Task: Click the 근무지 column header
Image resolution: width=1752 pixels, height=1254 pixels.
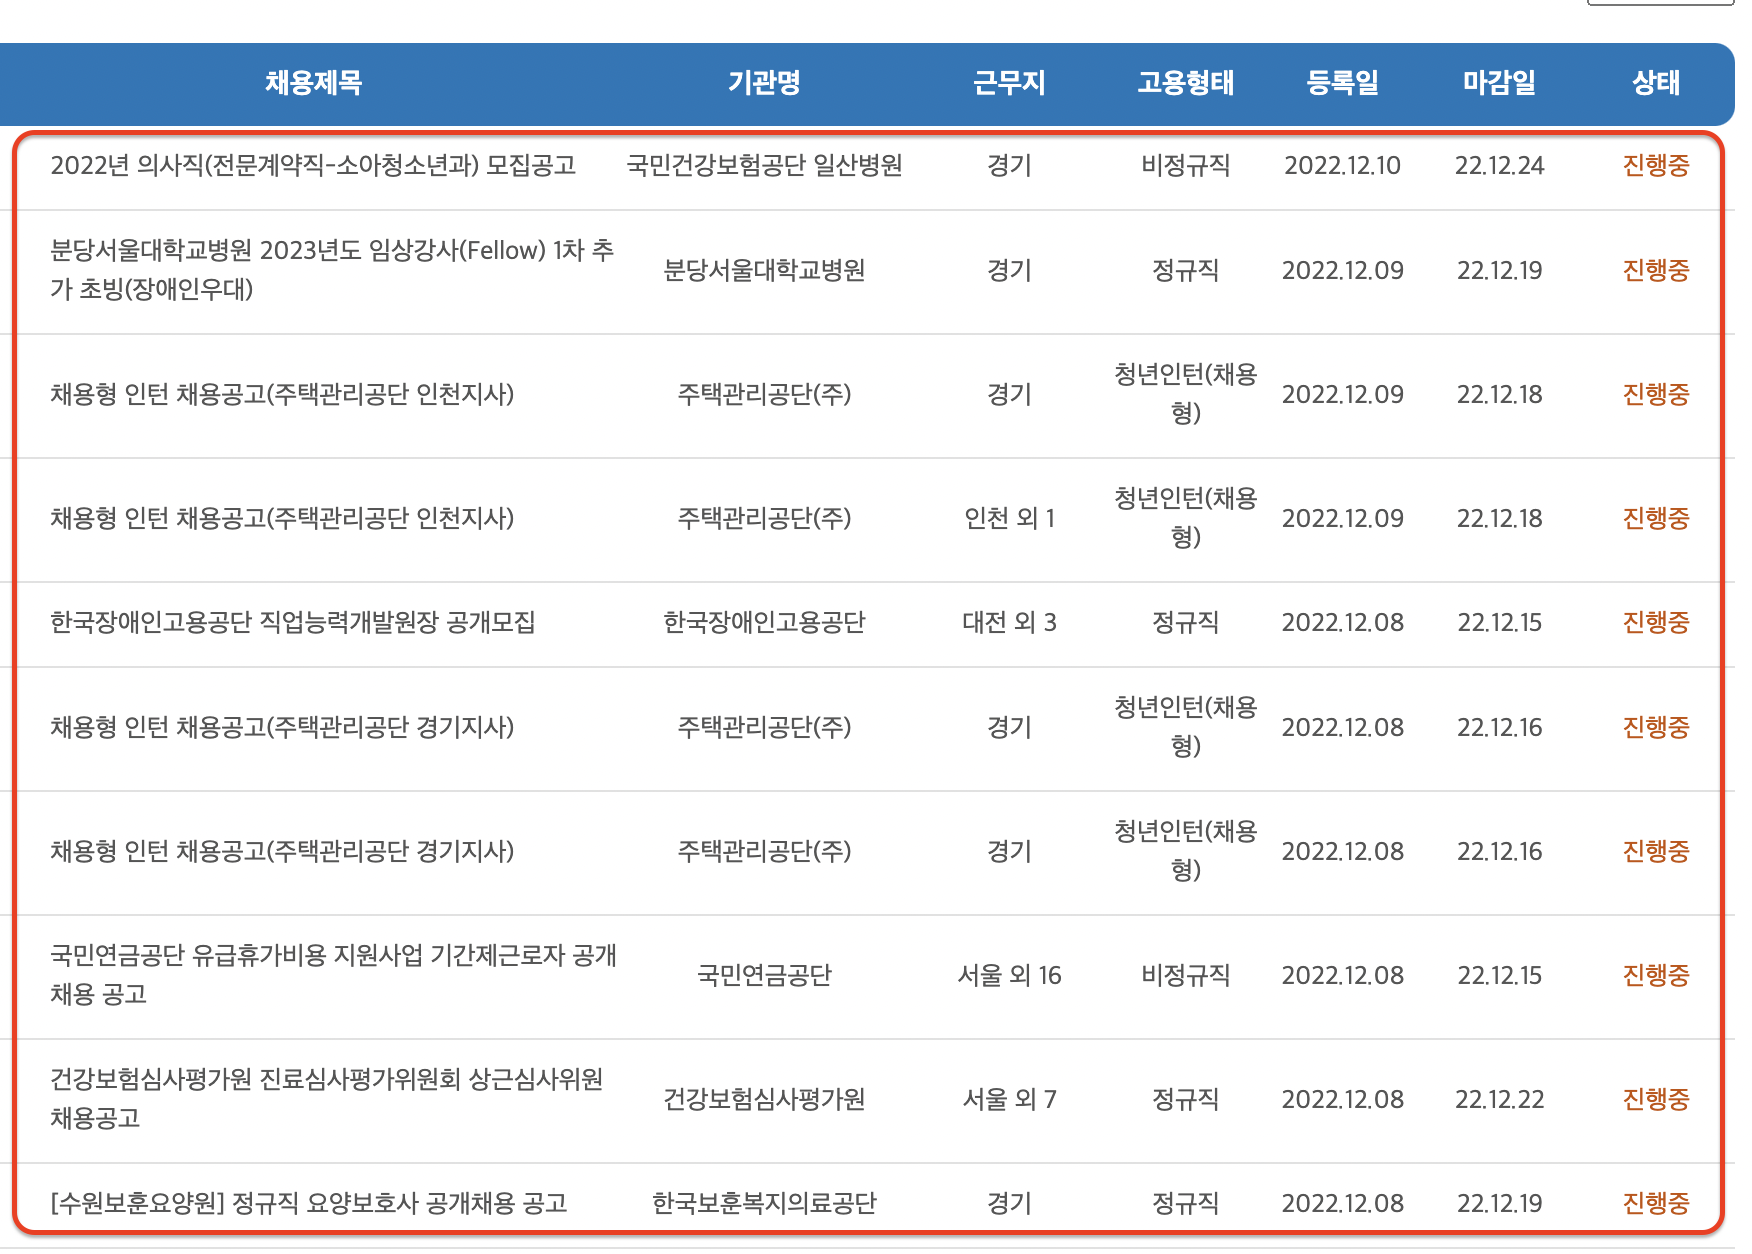Action: 1009,82
